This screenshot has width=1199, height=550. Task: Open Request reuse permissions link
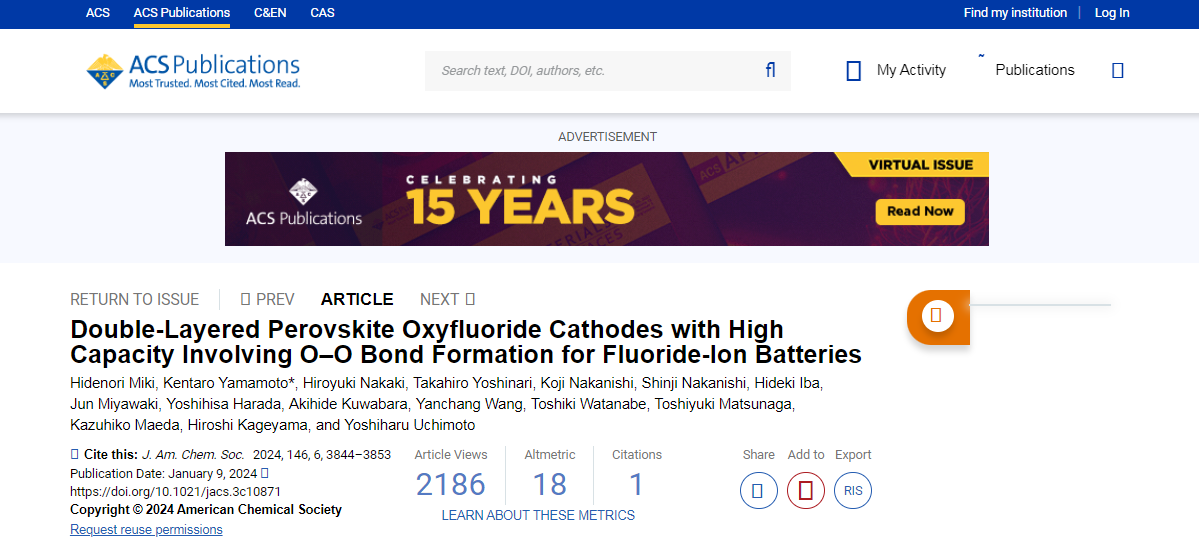click(146, 530)
